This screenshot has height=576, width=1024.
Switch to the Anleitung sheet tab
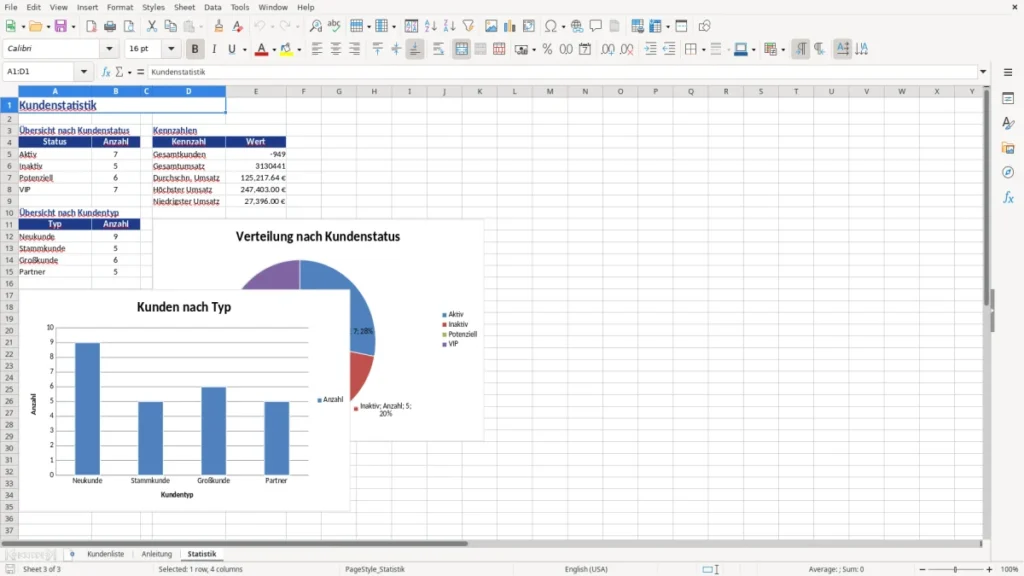(x=157, y=554)
